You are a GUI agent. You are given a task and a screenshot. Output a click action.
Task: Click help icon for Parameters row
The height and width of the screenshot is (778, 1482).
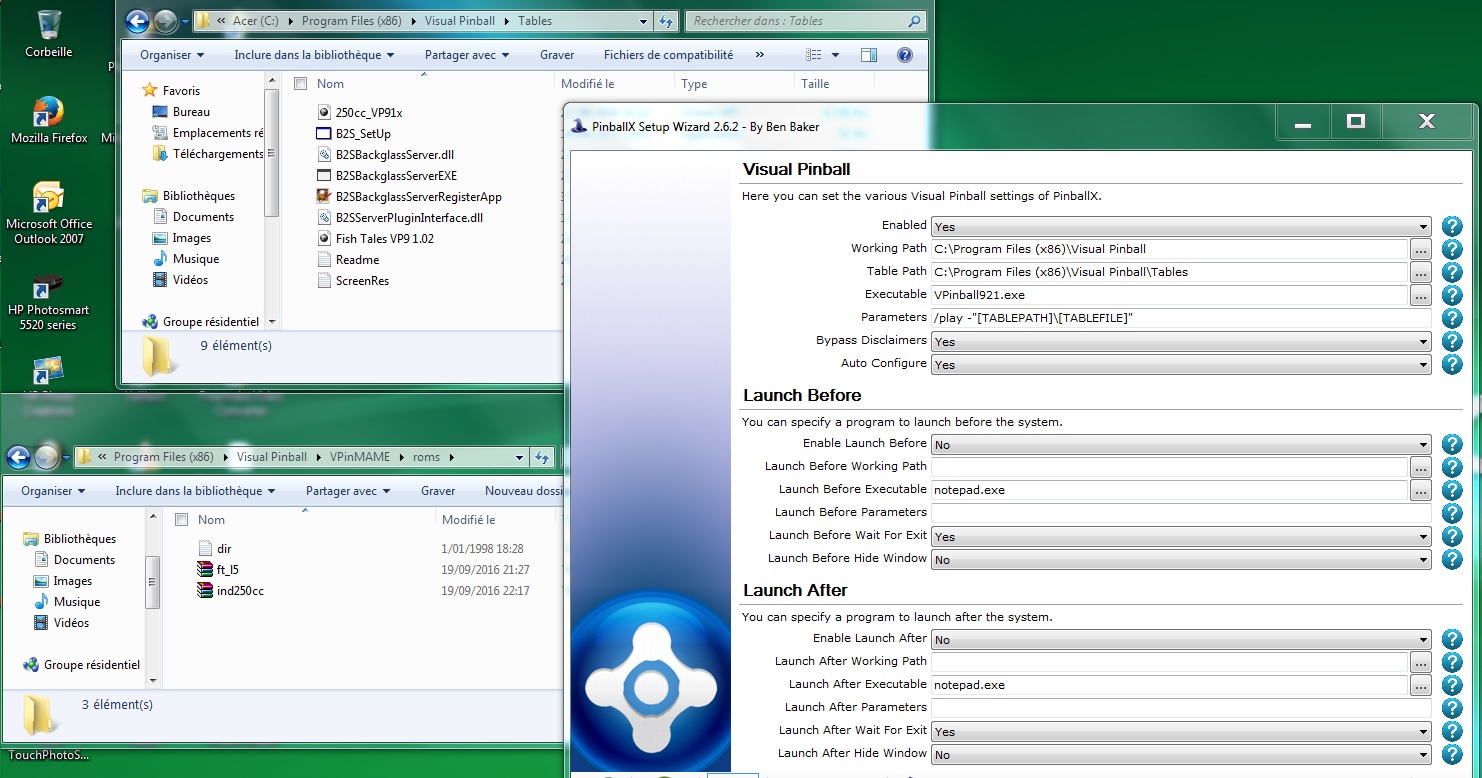point(1452,318)
